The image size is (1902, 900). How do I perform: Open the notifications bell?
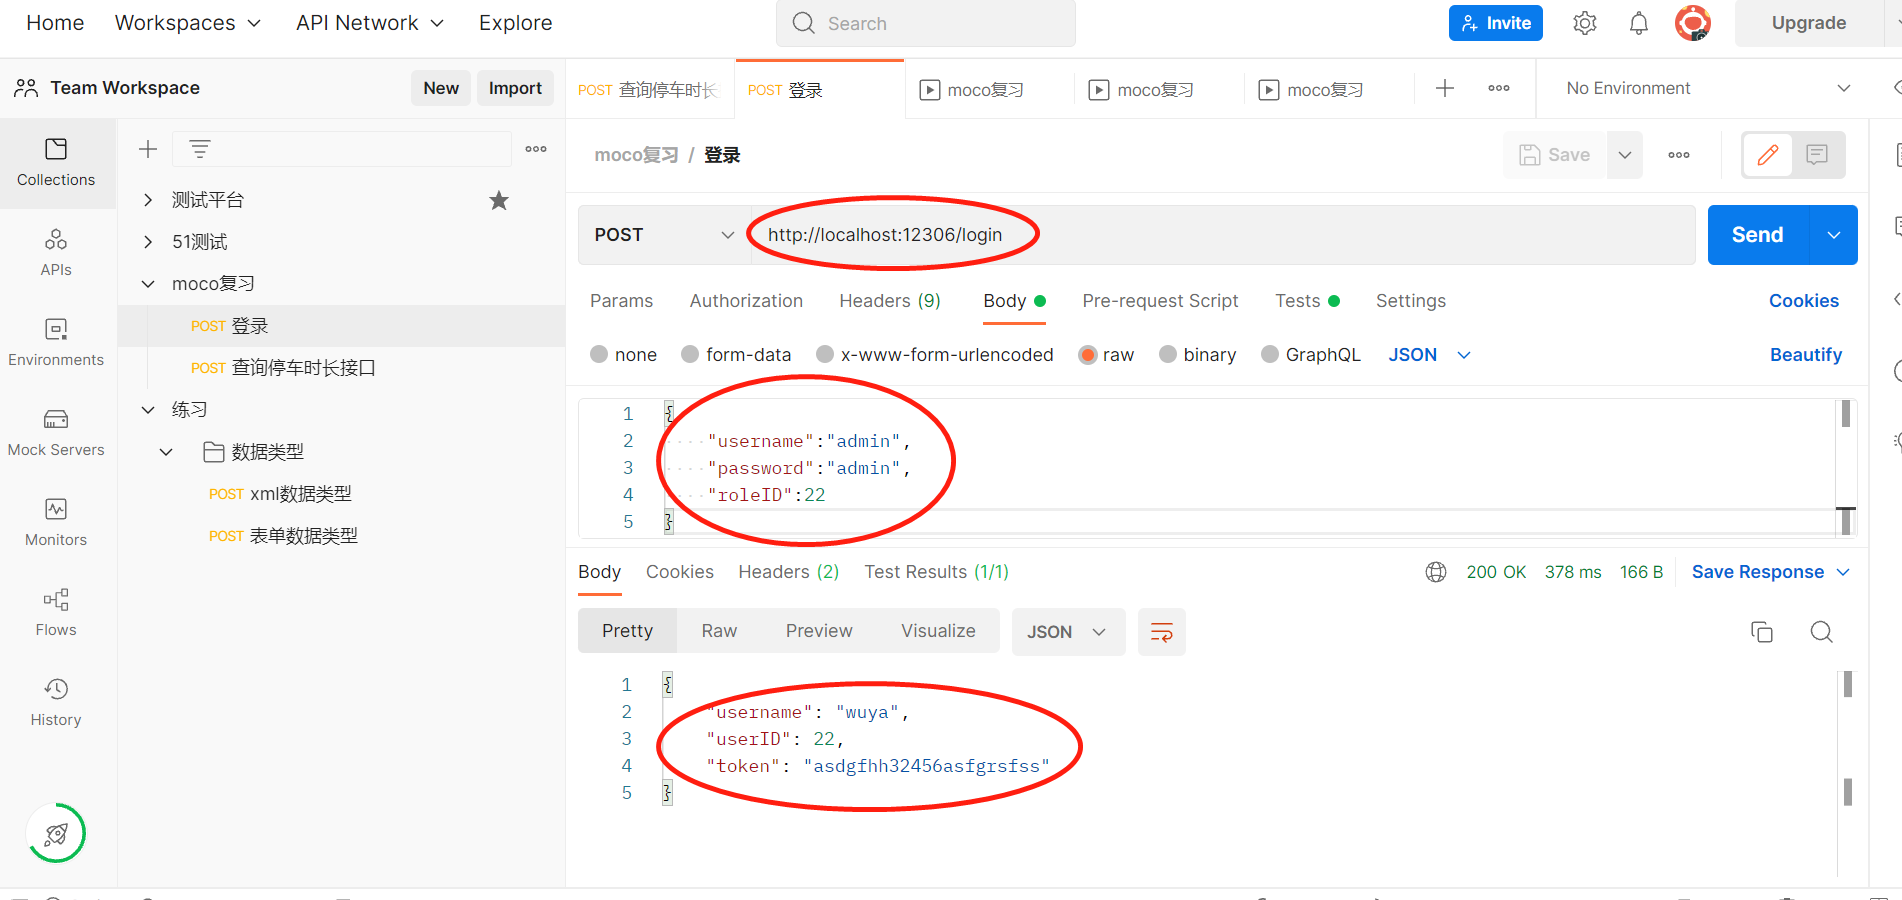pos(1638,23)
